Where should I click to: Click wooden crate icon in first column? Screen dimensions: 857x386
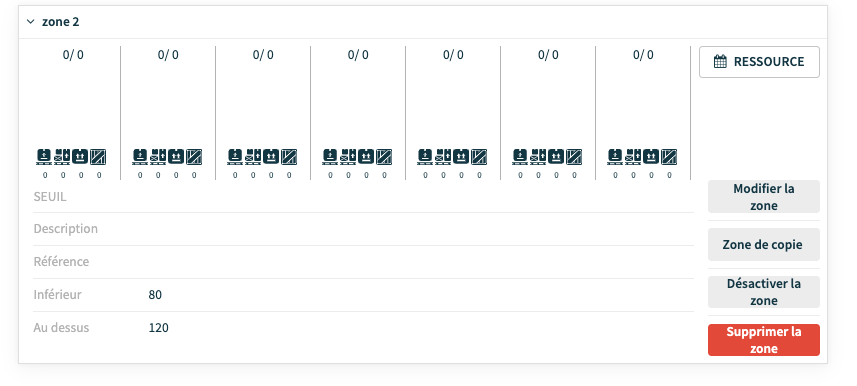click(98, 157)
